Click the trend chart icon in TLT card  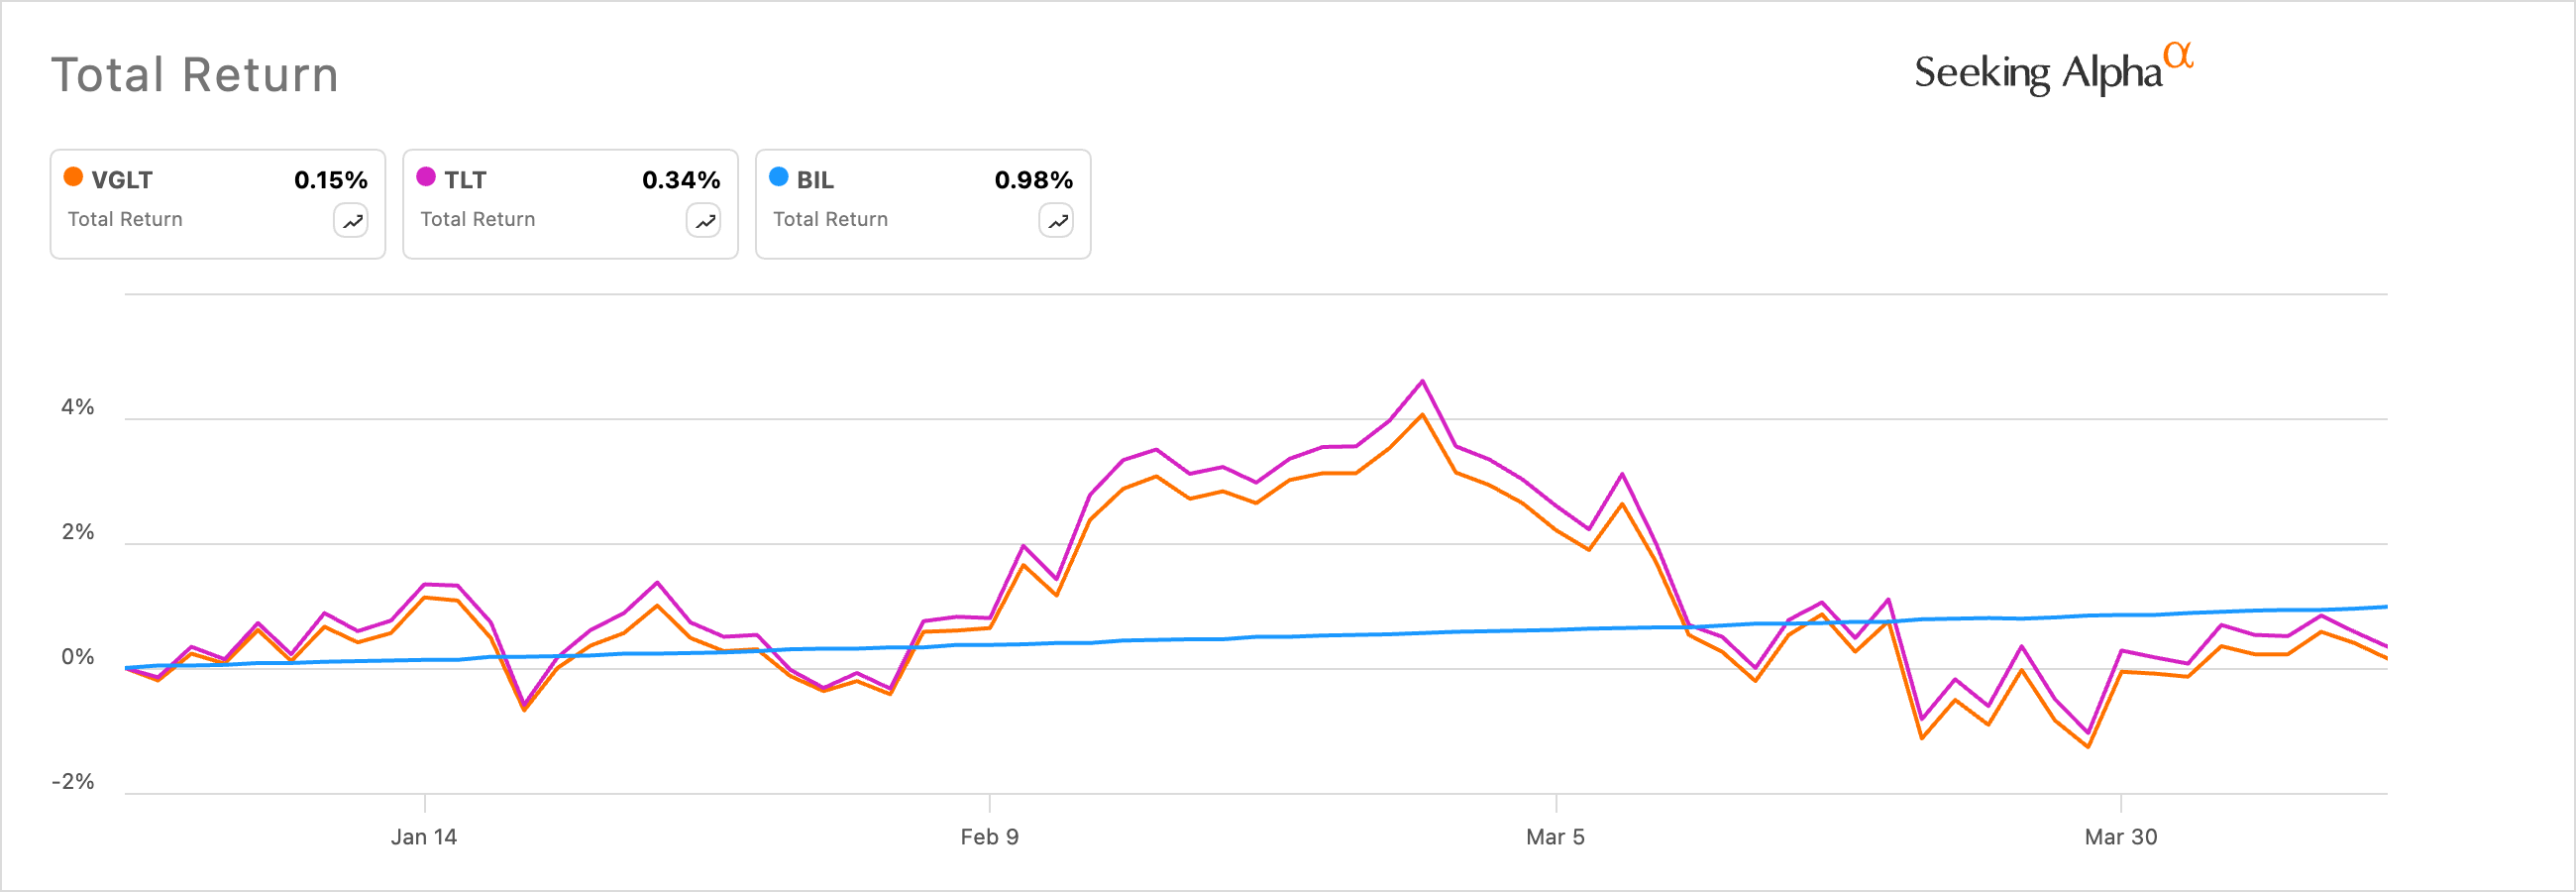[704, 221]
